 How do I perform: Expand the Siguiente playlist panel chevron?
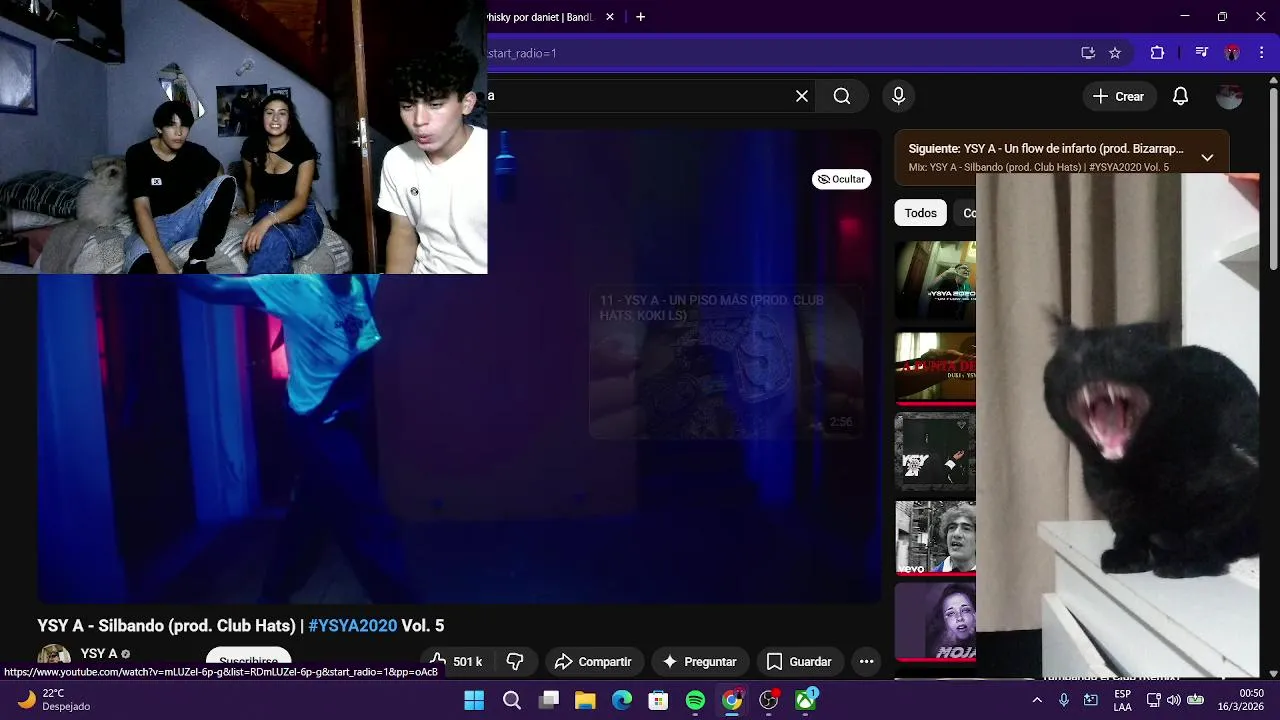[x=1207, y=157]
